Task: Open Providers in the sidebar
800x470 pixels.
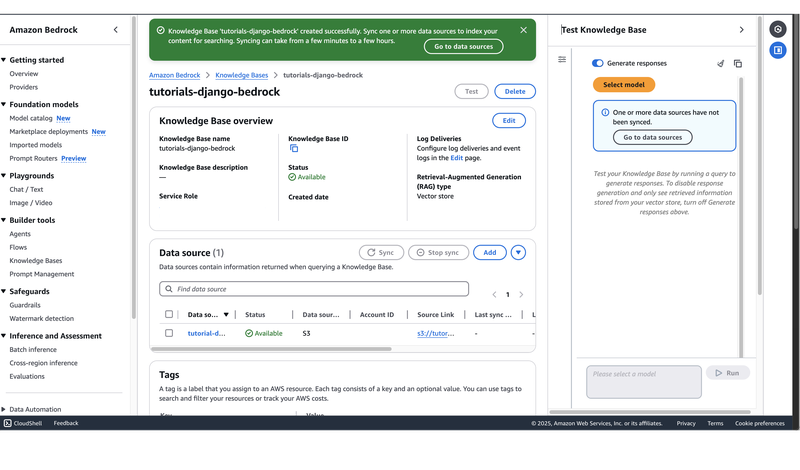Action: coord(23,87)
